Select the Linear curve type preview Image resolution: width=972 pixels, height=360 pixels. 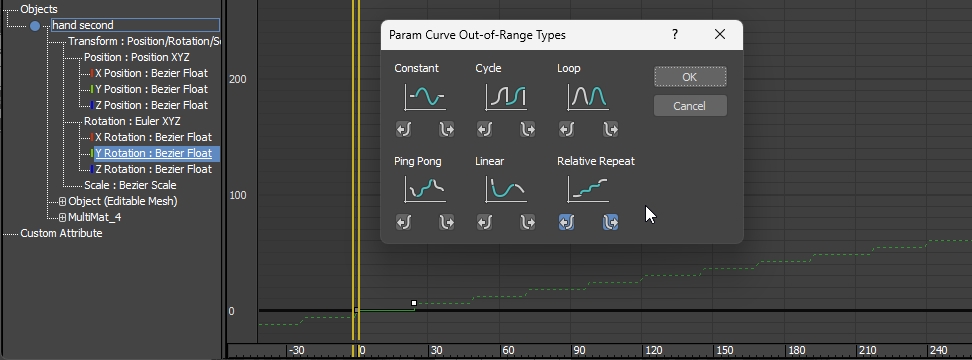tap(506, 189)
